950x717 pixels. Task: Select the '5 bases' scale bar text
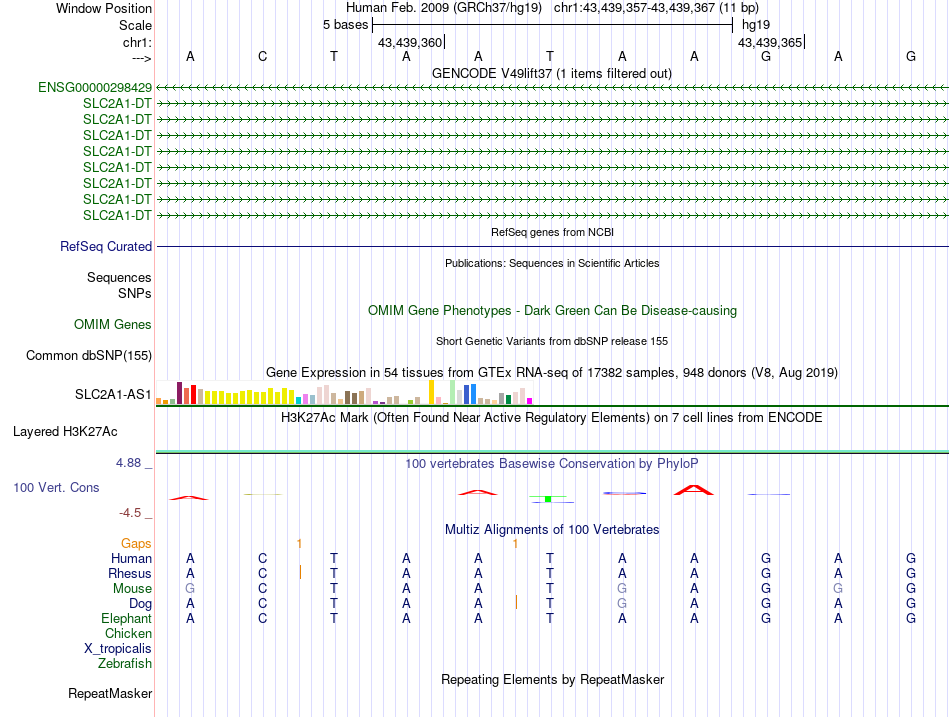point(345,25)
